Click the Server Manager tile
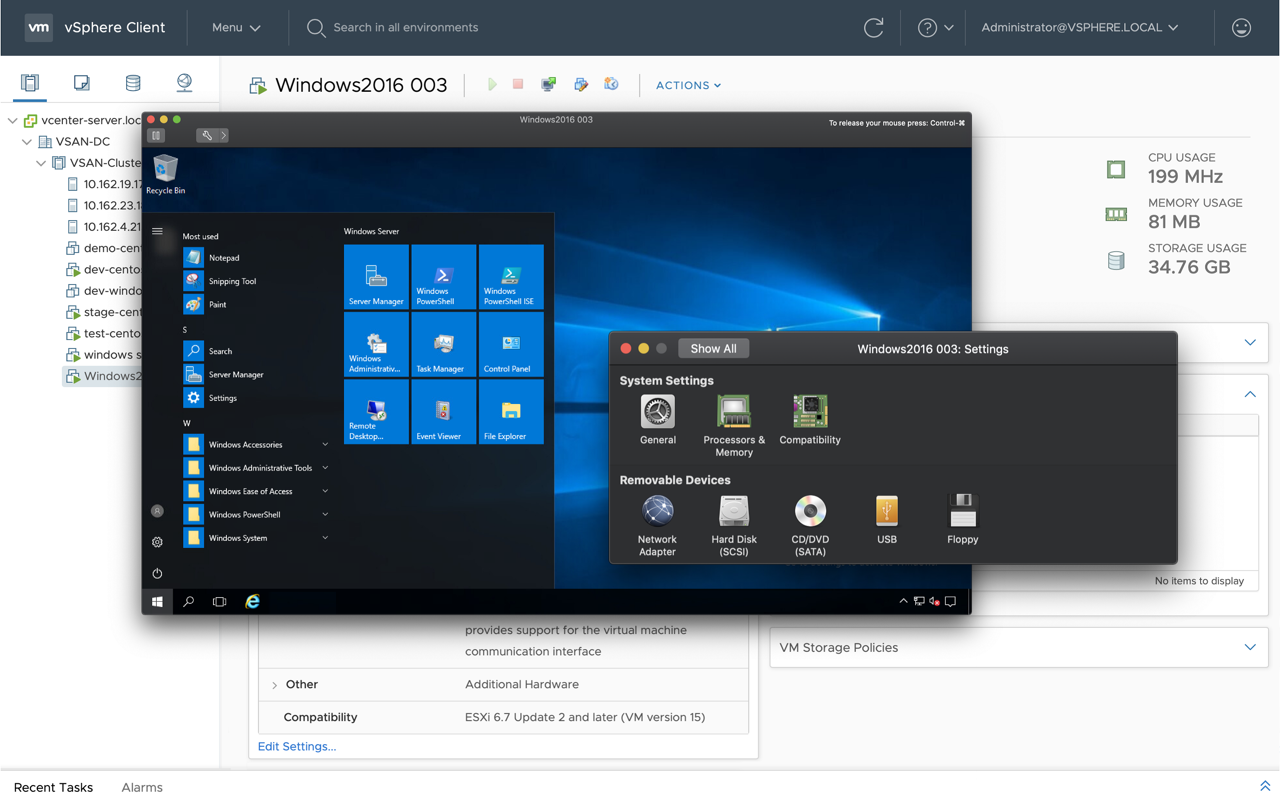This screenshot has height=800, width=1280. [376, 277]
